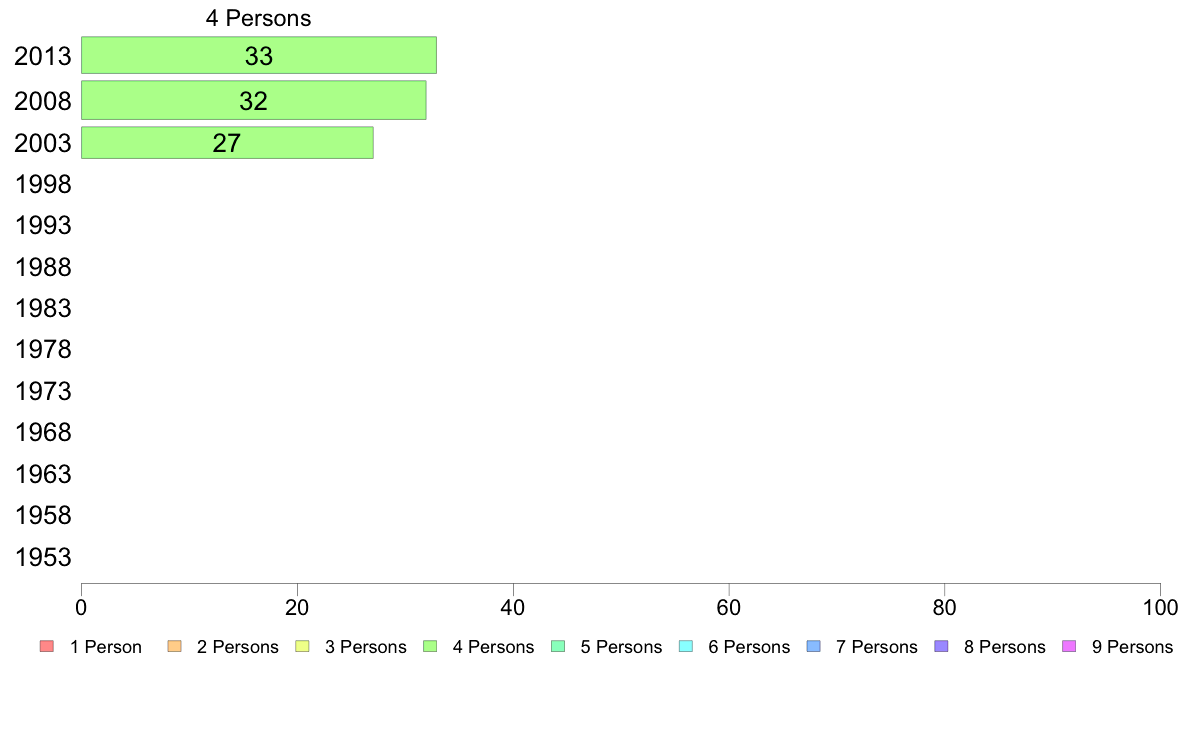Screen dimensions: 1188x736
Task: Click the 7 Persons blue legend swatch
Action: (814, 647)
